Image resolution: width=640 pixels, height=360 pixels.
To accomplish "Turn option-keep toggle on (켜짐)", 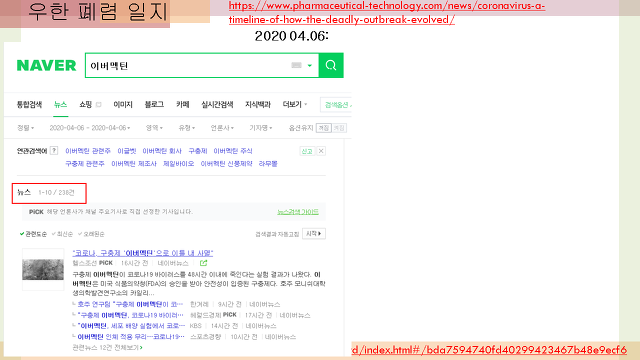I will pyautogui.click(x=324, y=128).
